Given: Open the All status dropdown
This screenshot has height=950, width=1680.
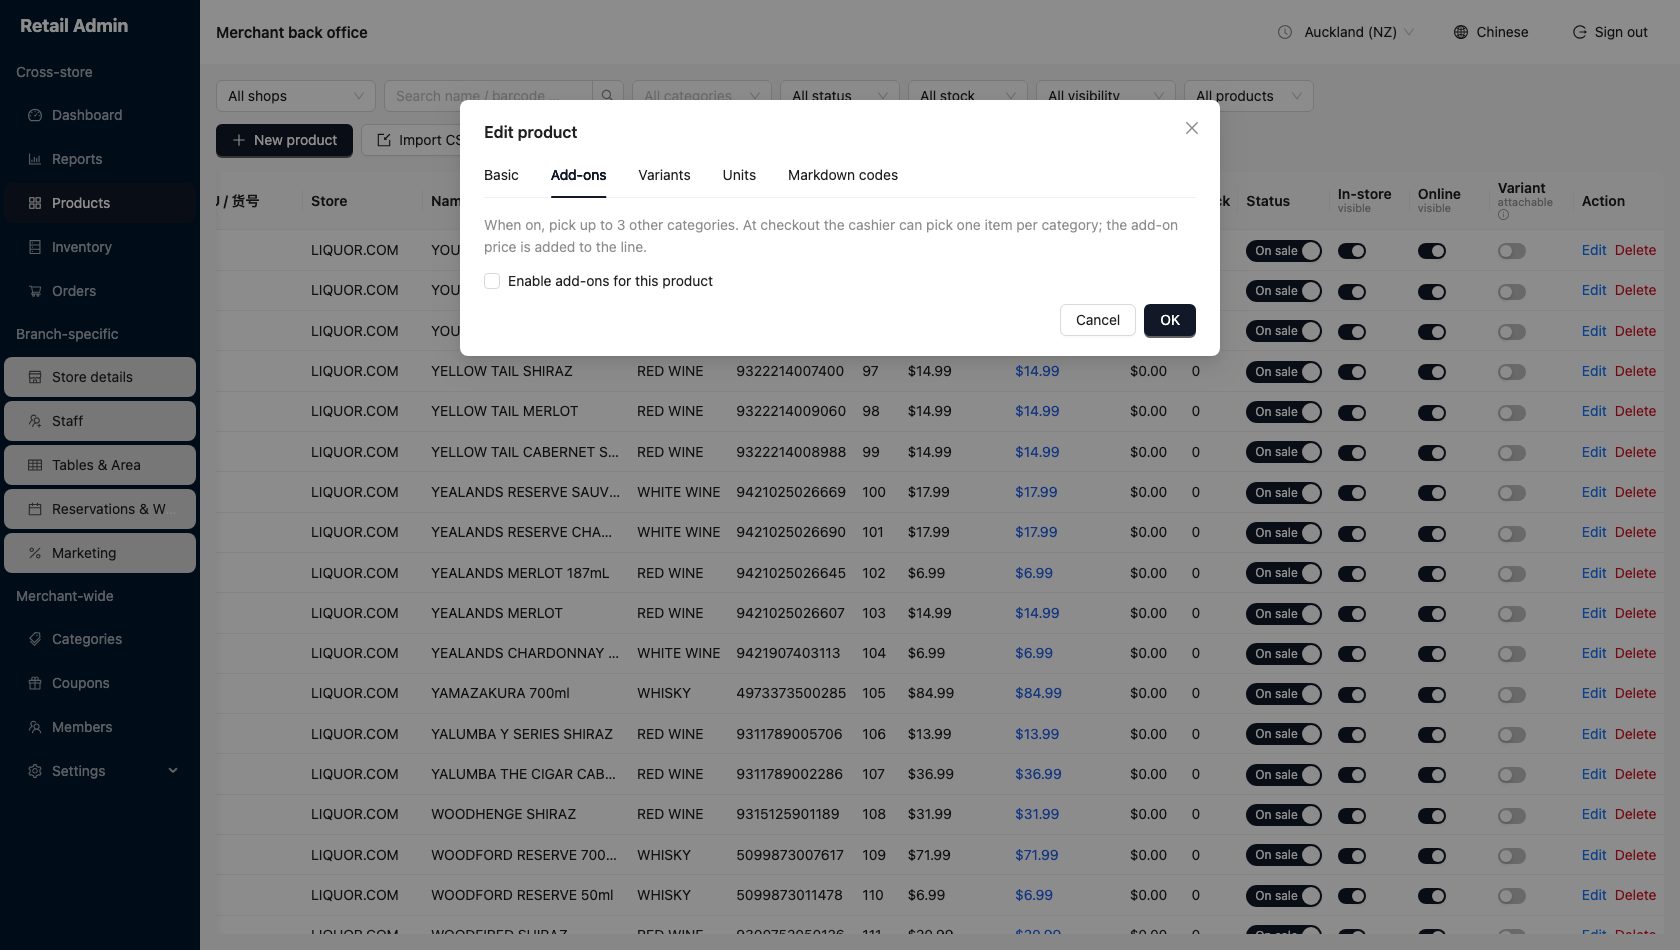Looking at the screenshot, I should tap(840, 96).
